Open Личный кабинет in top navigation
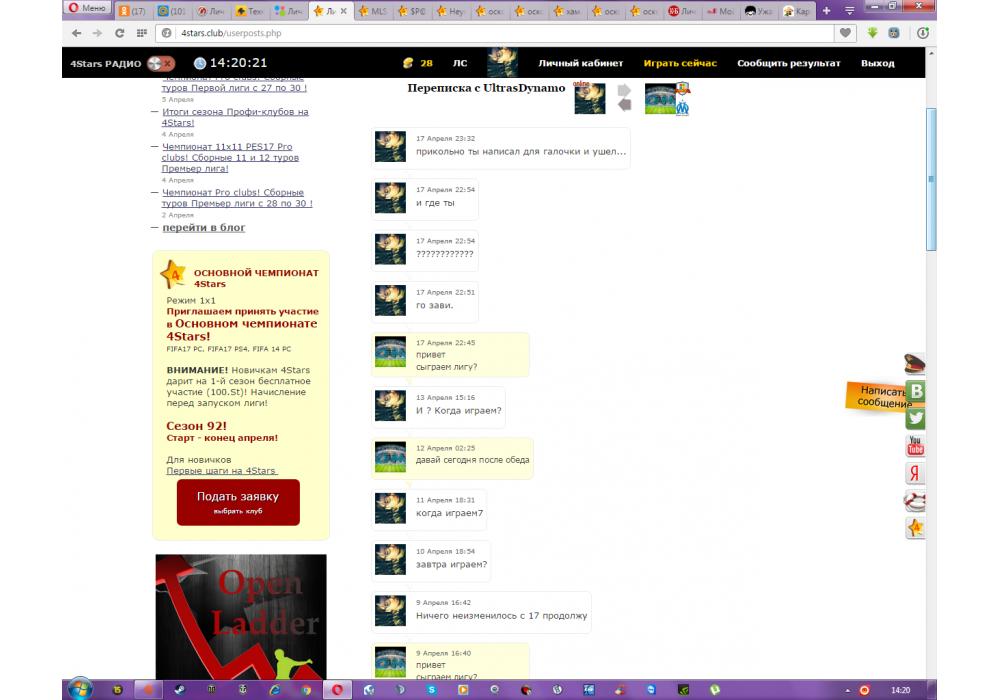This screenshot has width=1000, height=700. [x=580, y=63]
